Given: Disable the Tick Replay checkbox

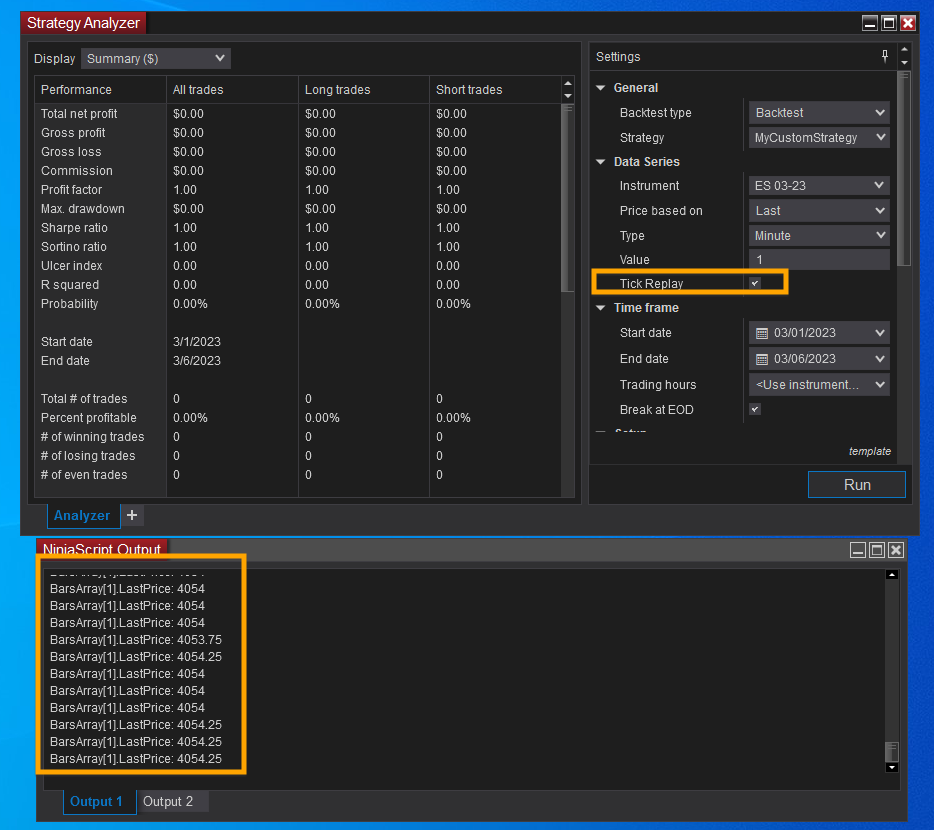Looking at the screenshot, I should (755, 284).
